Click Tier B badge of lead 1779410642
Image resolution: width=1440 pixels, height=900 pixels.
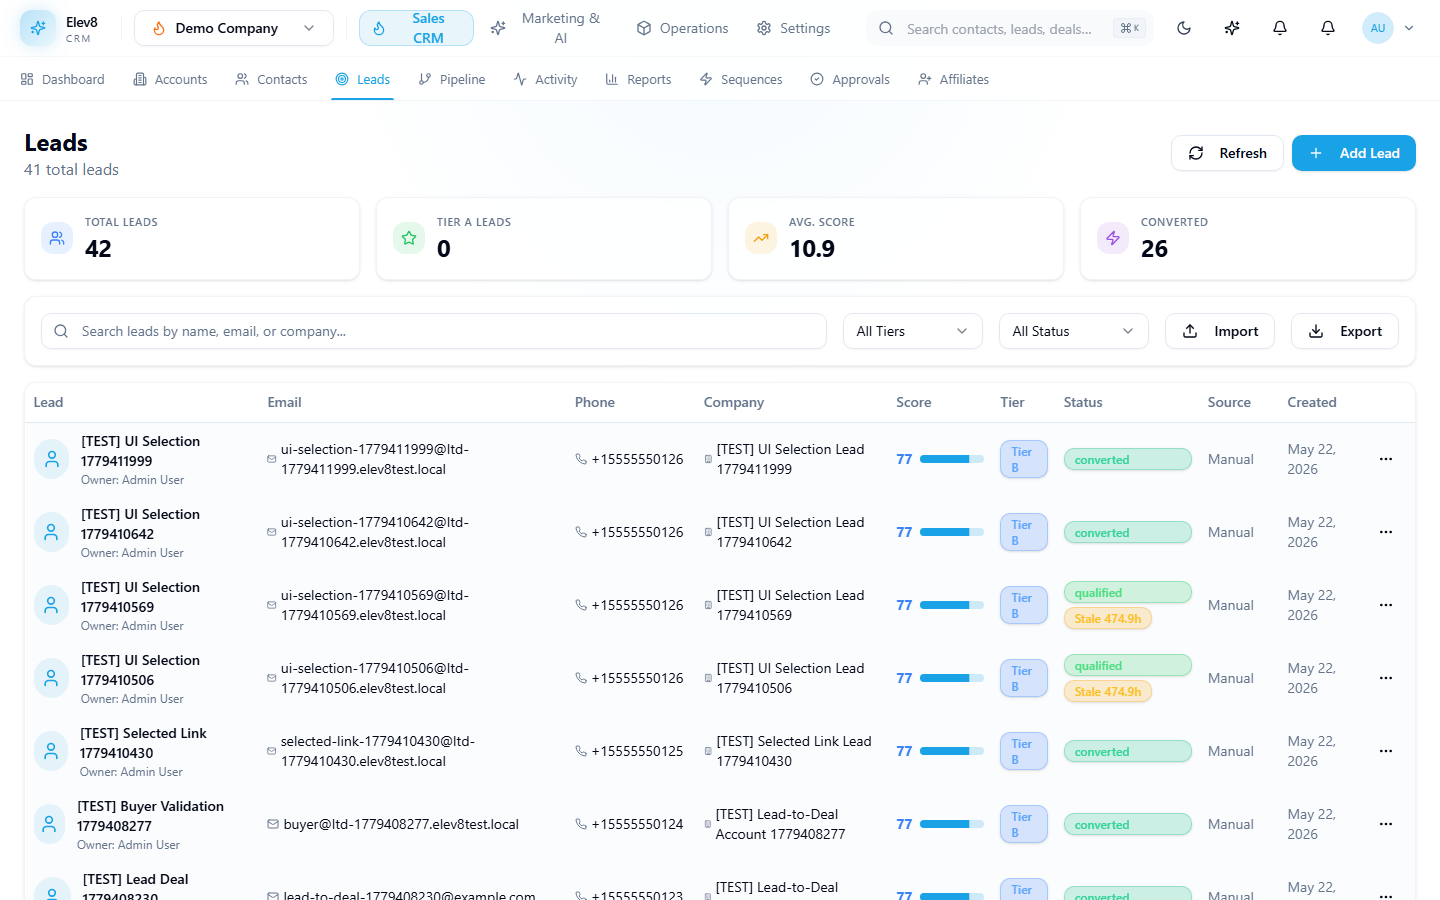pos(1023,532)
